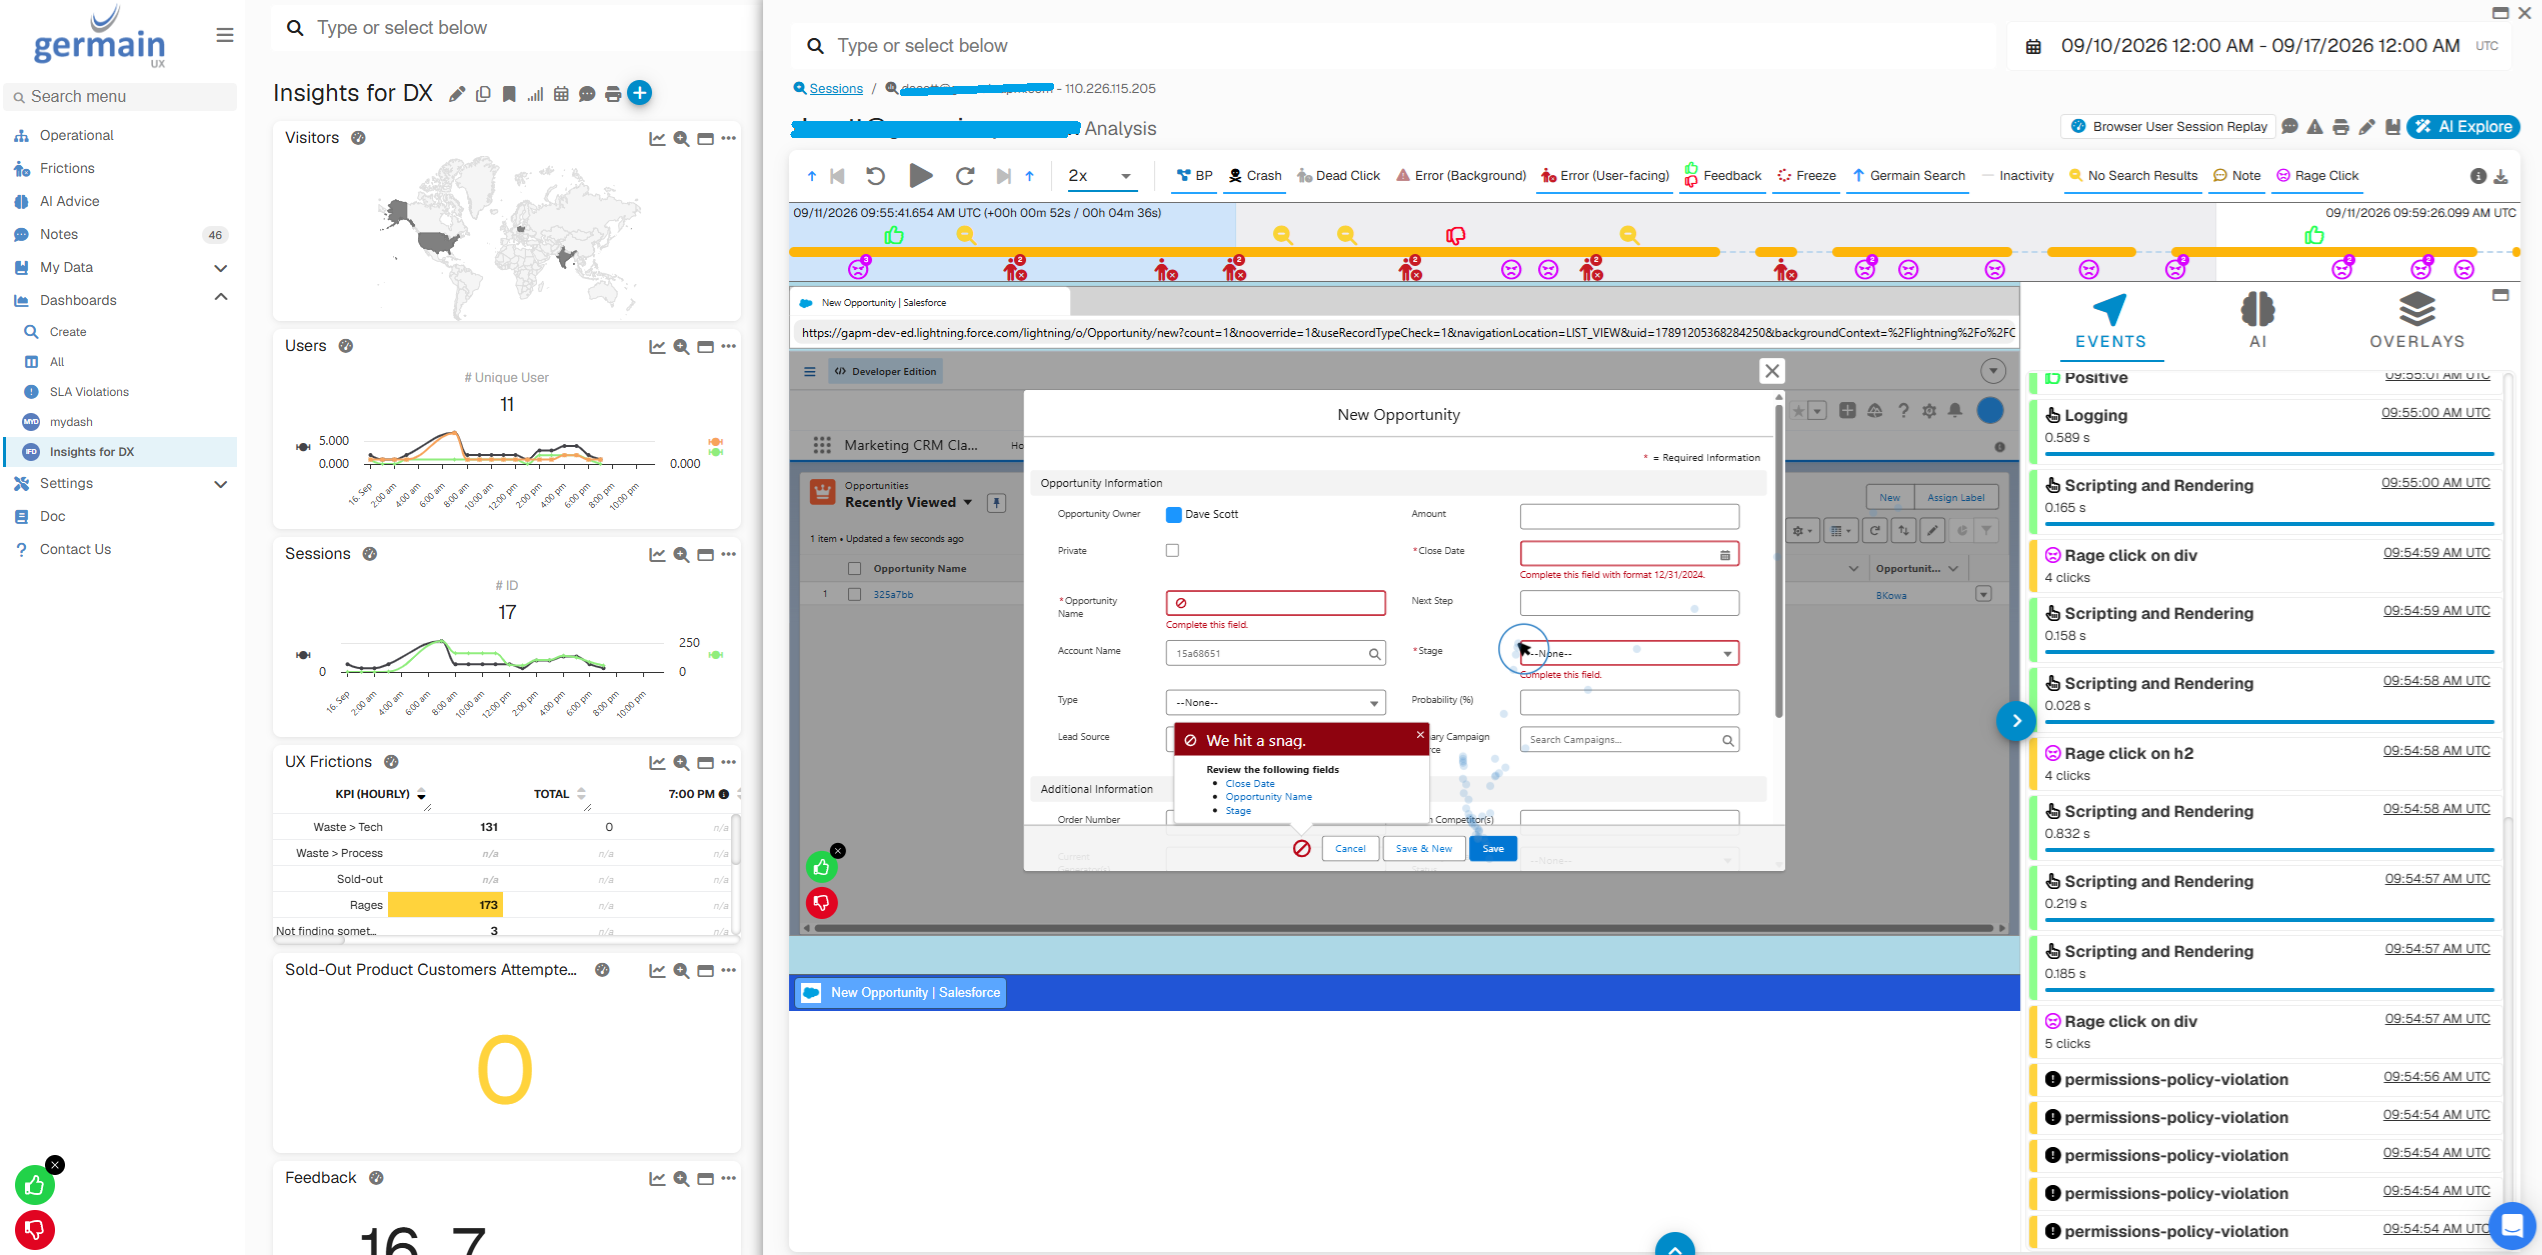This screenshot has height=1255, width=2542.
Task: Click the play button in the session replay
Action: point(921,176)
